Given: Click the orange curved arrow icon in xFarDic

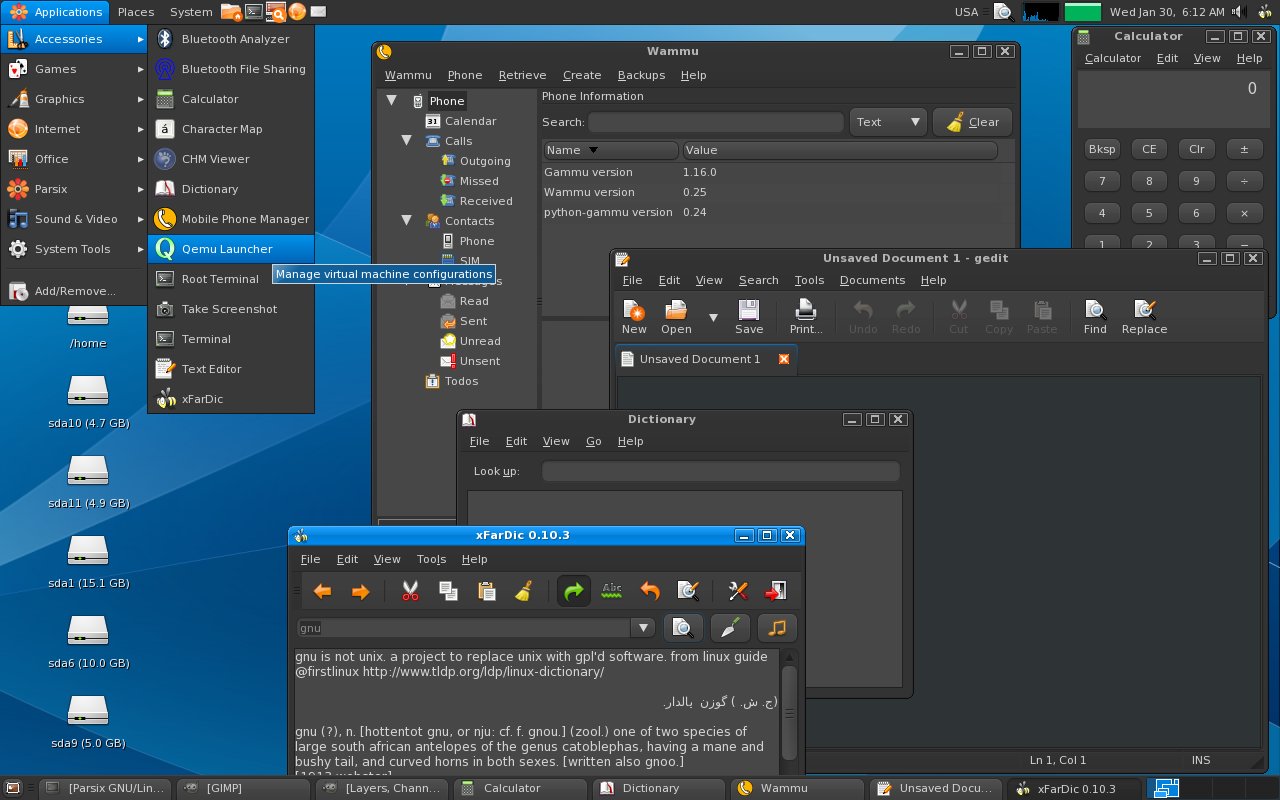Looking at the screenshot, I should (650, 592).
